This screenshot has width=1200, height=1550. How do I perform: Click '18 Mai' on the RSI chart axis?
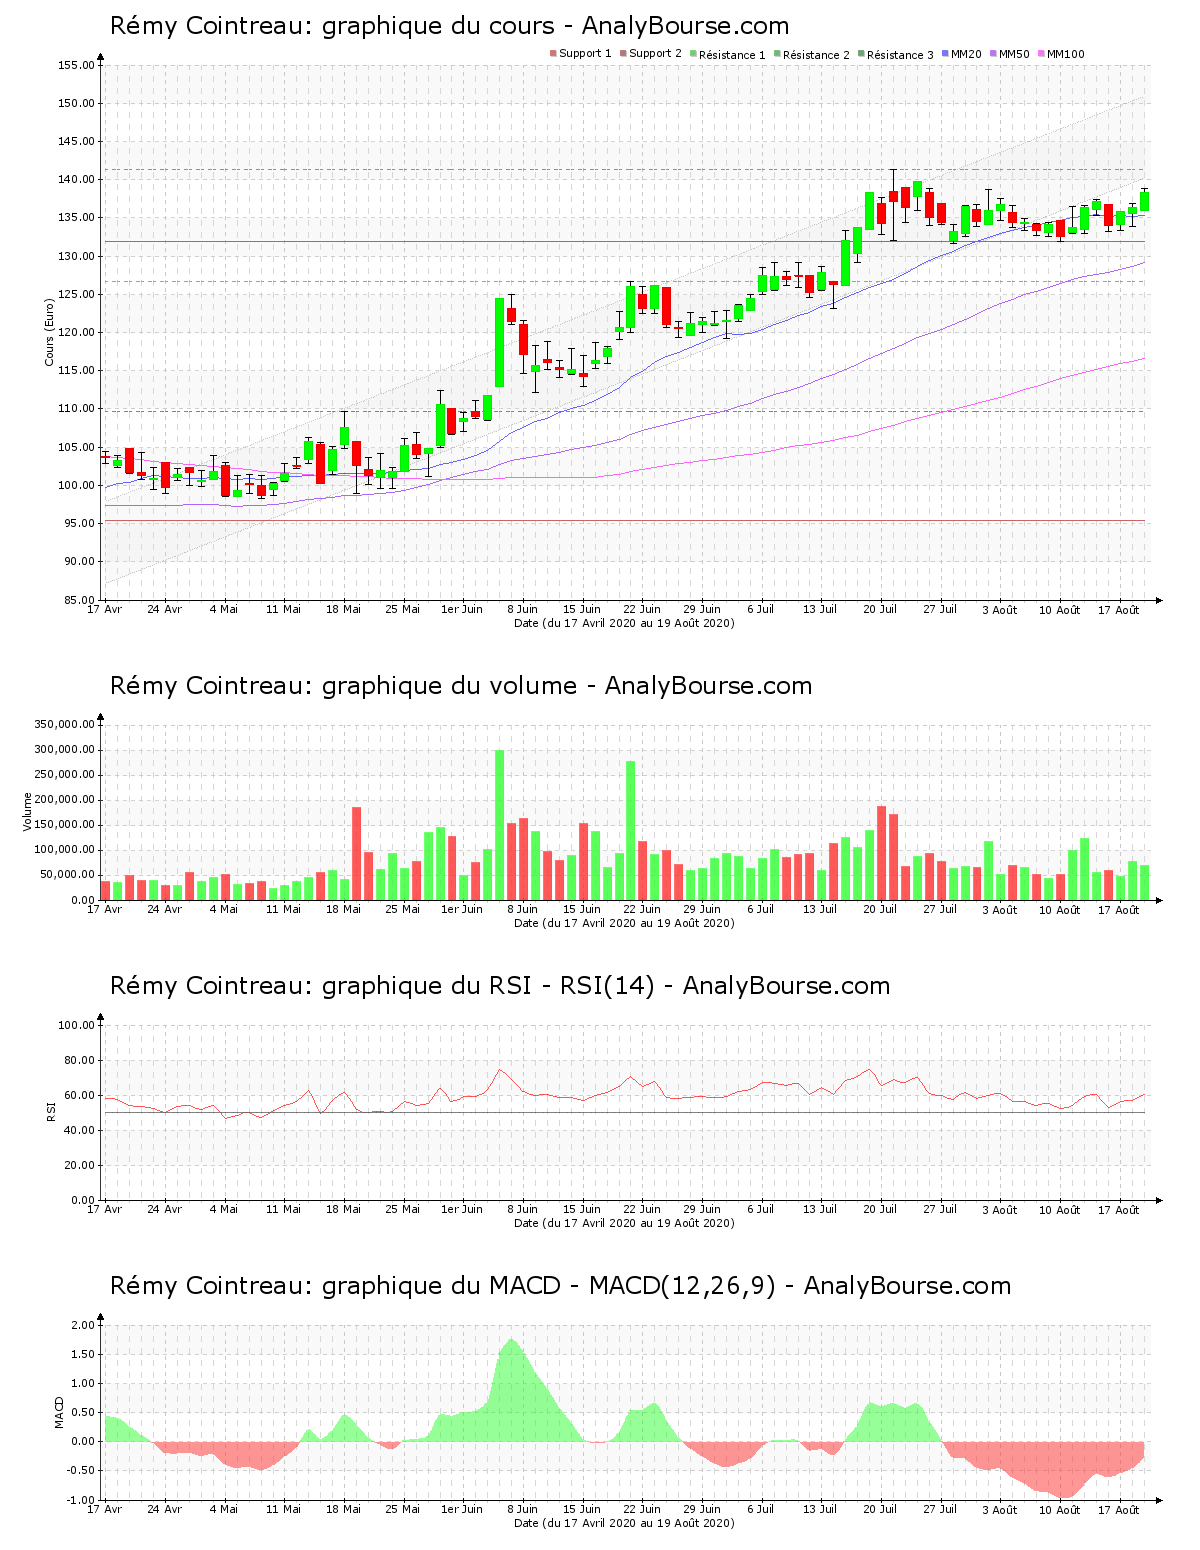point(343,1209)
